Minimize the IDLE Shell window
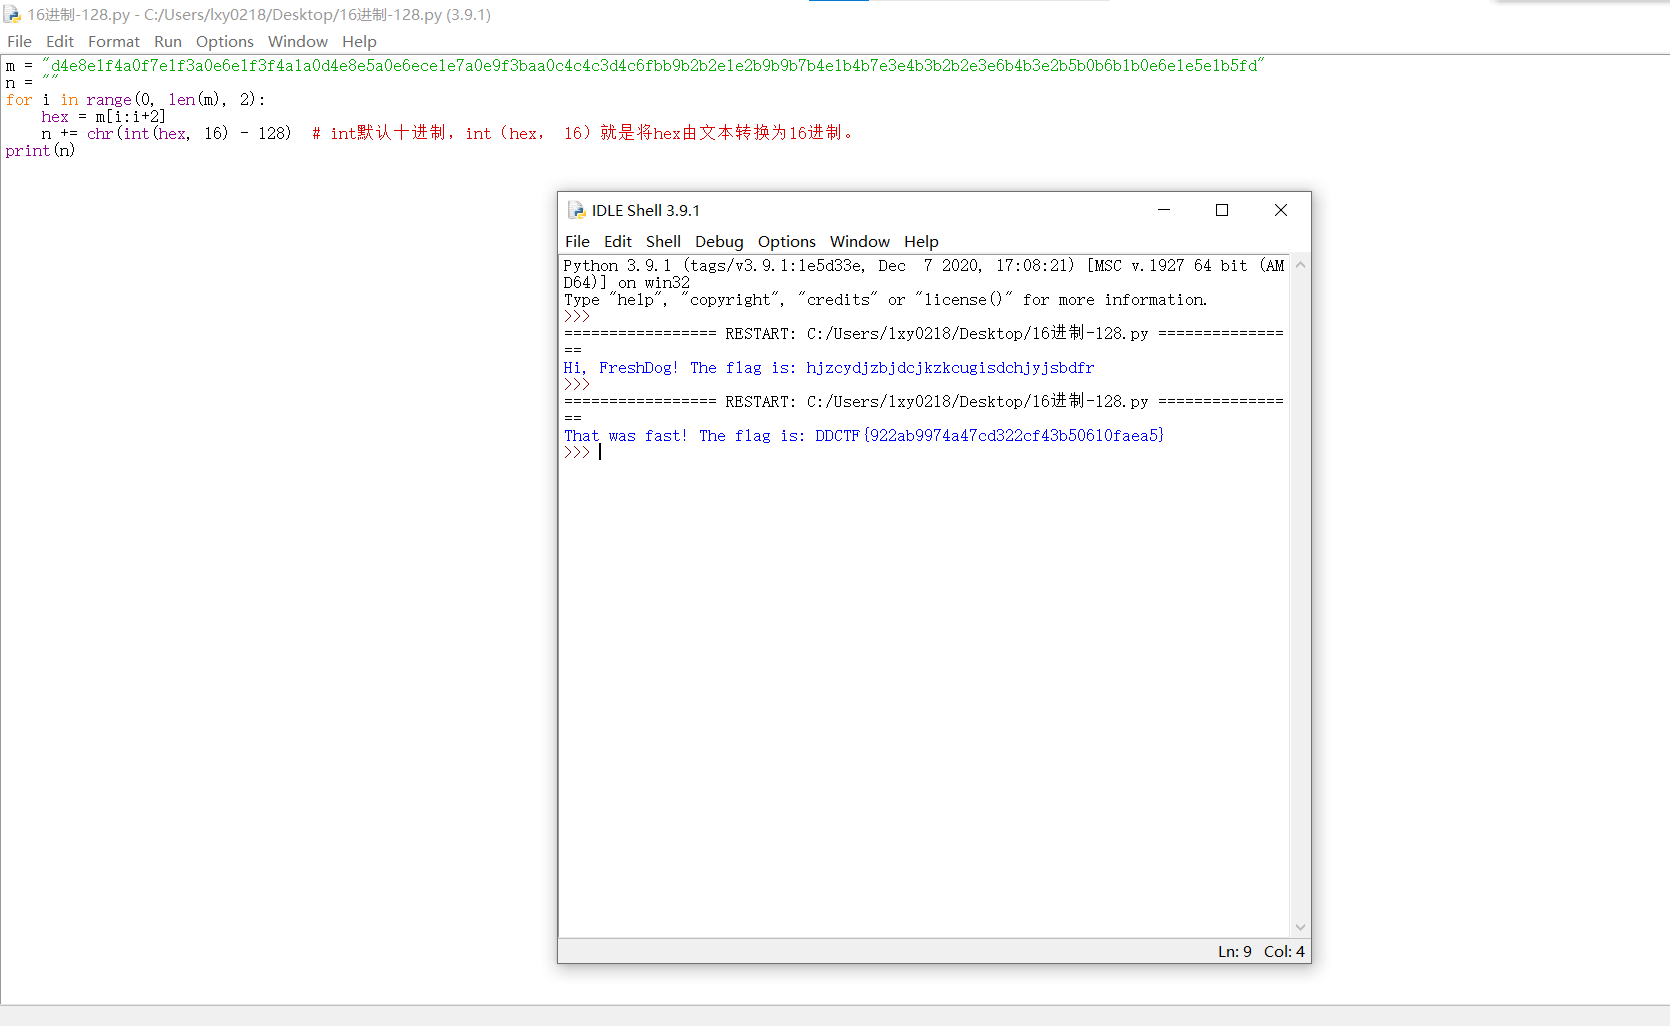Viewport: 1670px width, 1026px height. coord(1163,210)
